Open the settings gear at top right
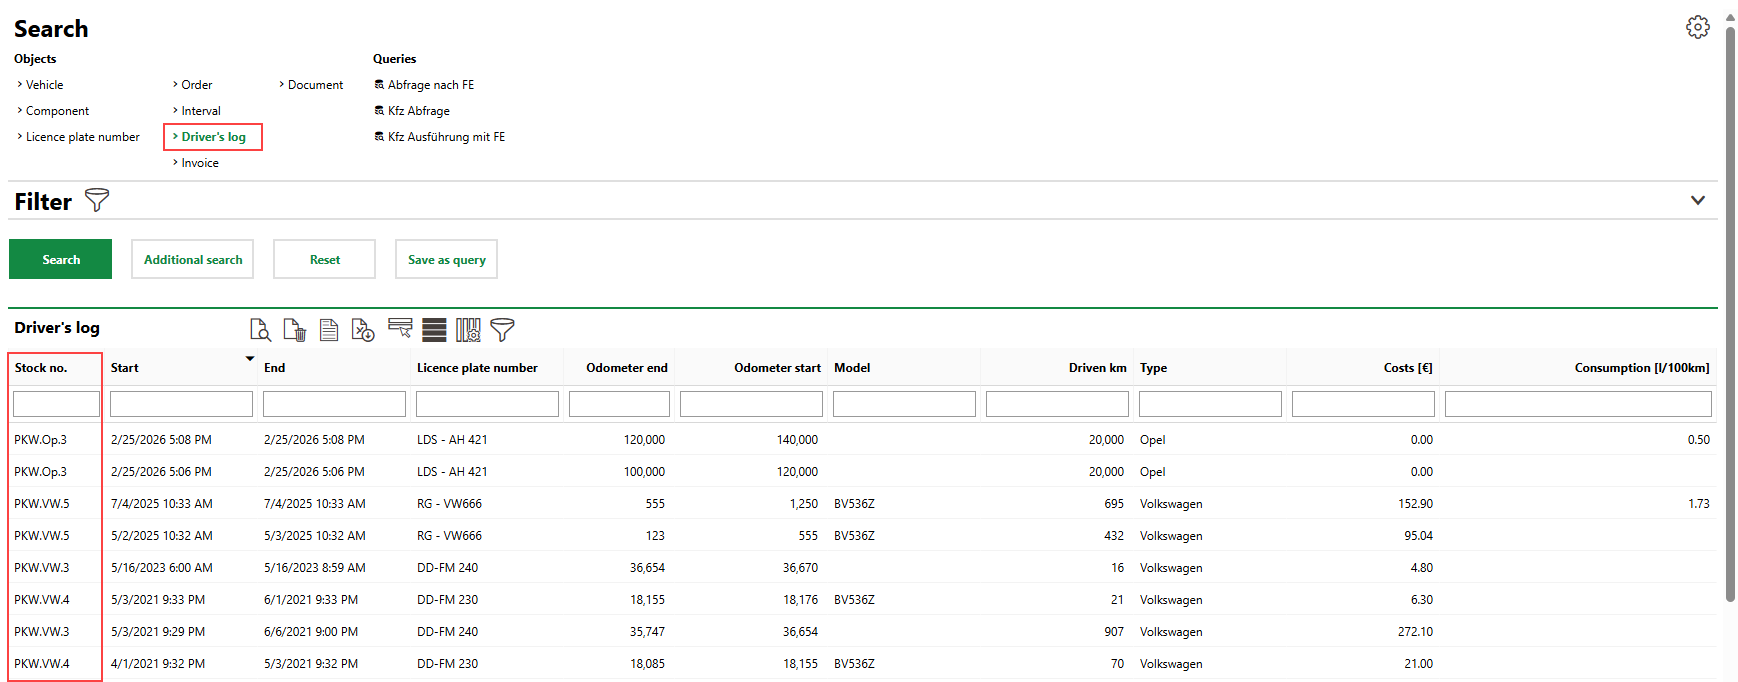The width and height of the screenshot is (1738, 682). [x=1697, y=27]
